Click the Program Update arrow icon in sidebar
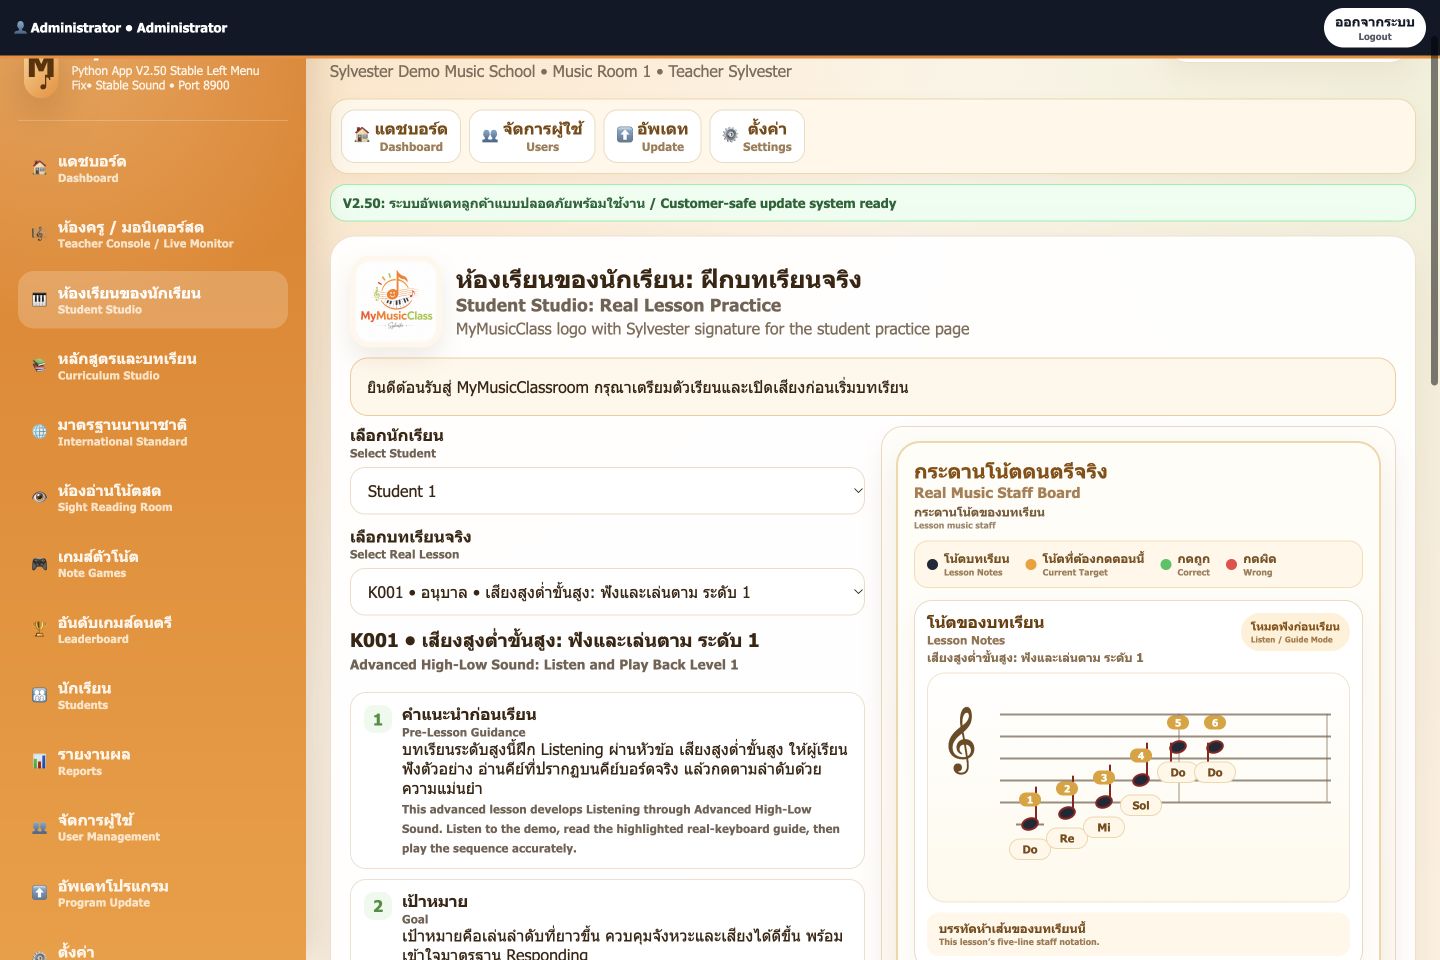This screenshot has width=1440, height=960. pyautogui.click(x=39, y=893)
